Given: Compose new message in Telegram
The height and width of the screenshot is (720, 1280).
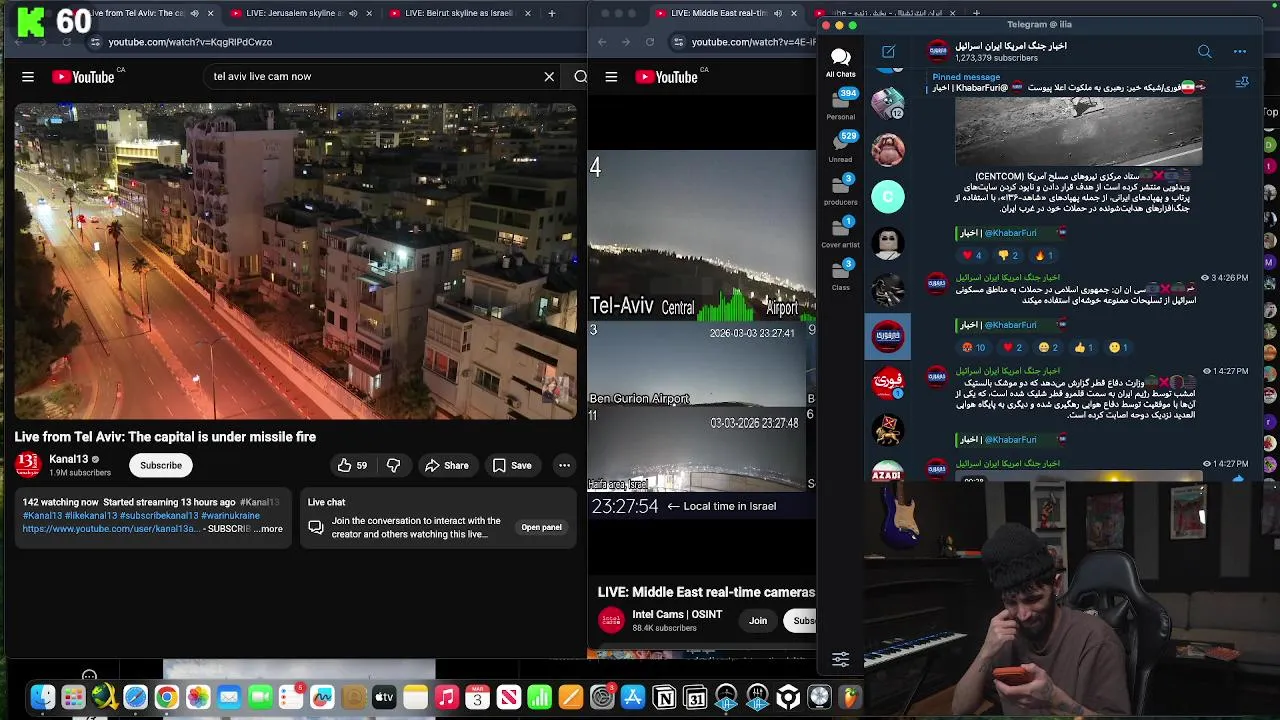Looking at the screenshot, I should coord(888,51).
